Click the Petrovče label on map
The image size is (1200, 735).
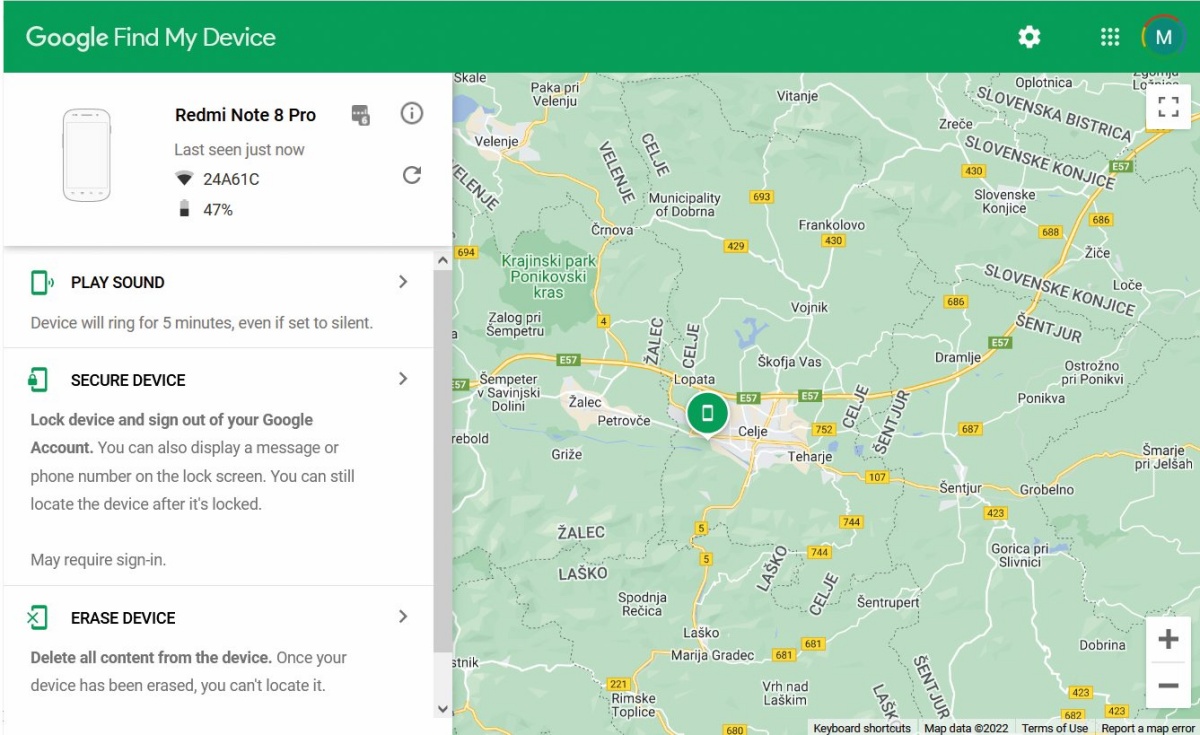pyautogui.click(x=624, y=421)
